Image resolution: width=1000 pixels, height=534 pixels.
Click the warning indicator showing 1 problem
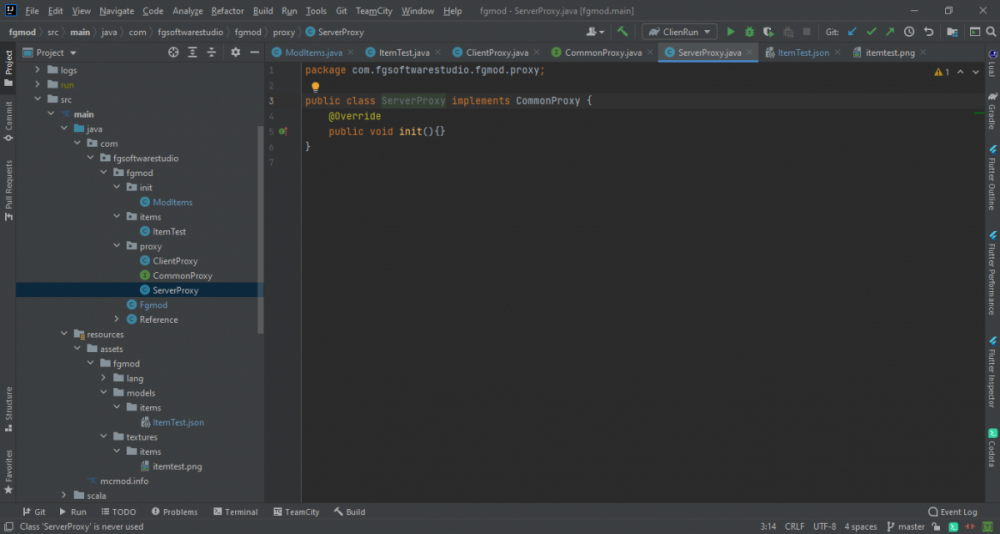click(941, 72)
